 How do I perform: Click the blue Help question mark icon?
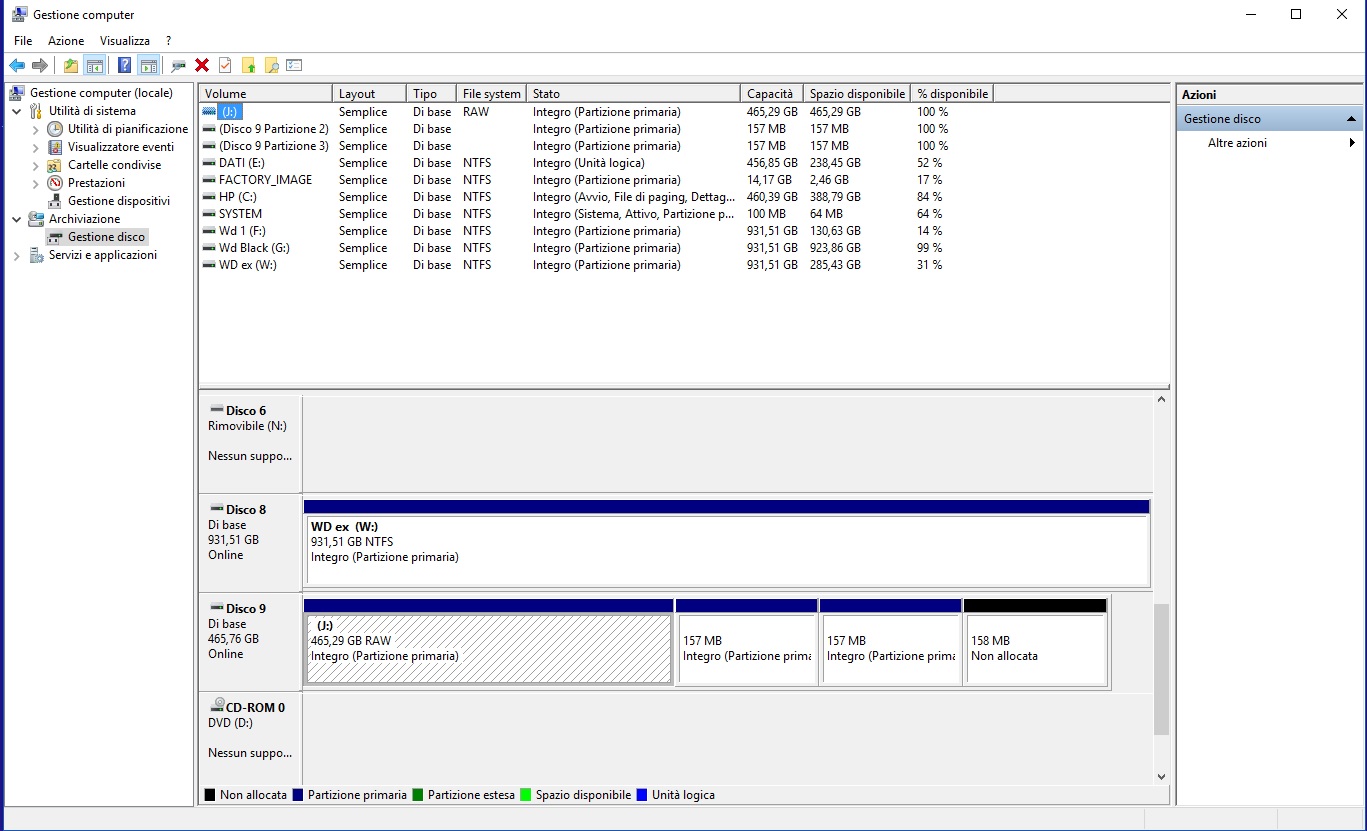click(124, 65)
